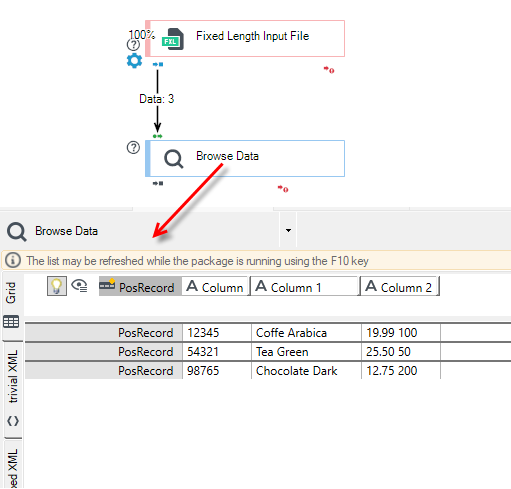Click blue output port of Fixed Length Input File
Screen dimensions: 511x489
(158, 64)
